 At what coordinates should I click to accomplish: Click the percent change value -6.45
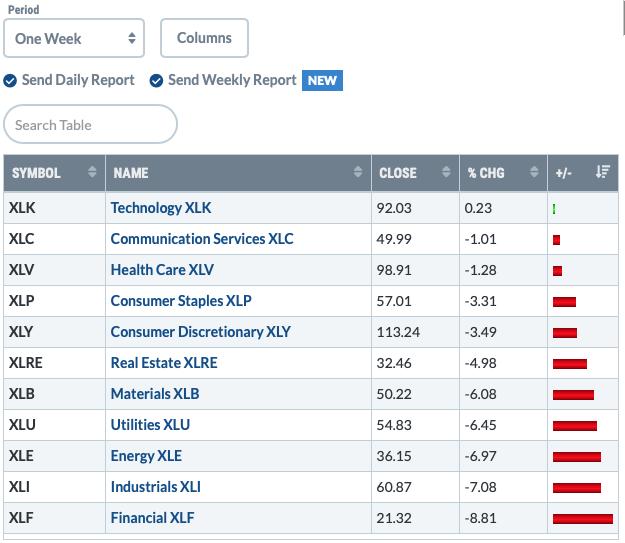[480, 425]
